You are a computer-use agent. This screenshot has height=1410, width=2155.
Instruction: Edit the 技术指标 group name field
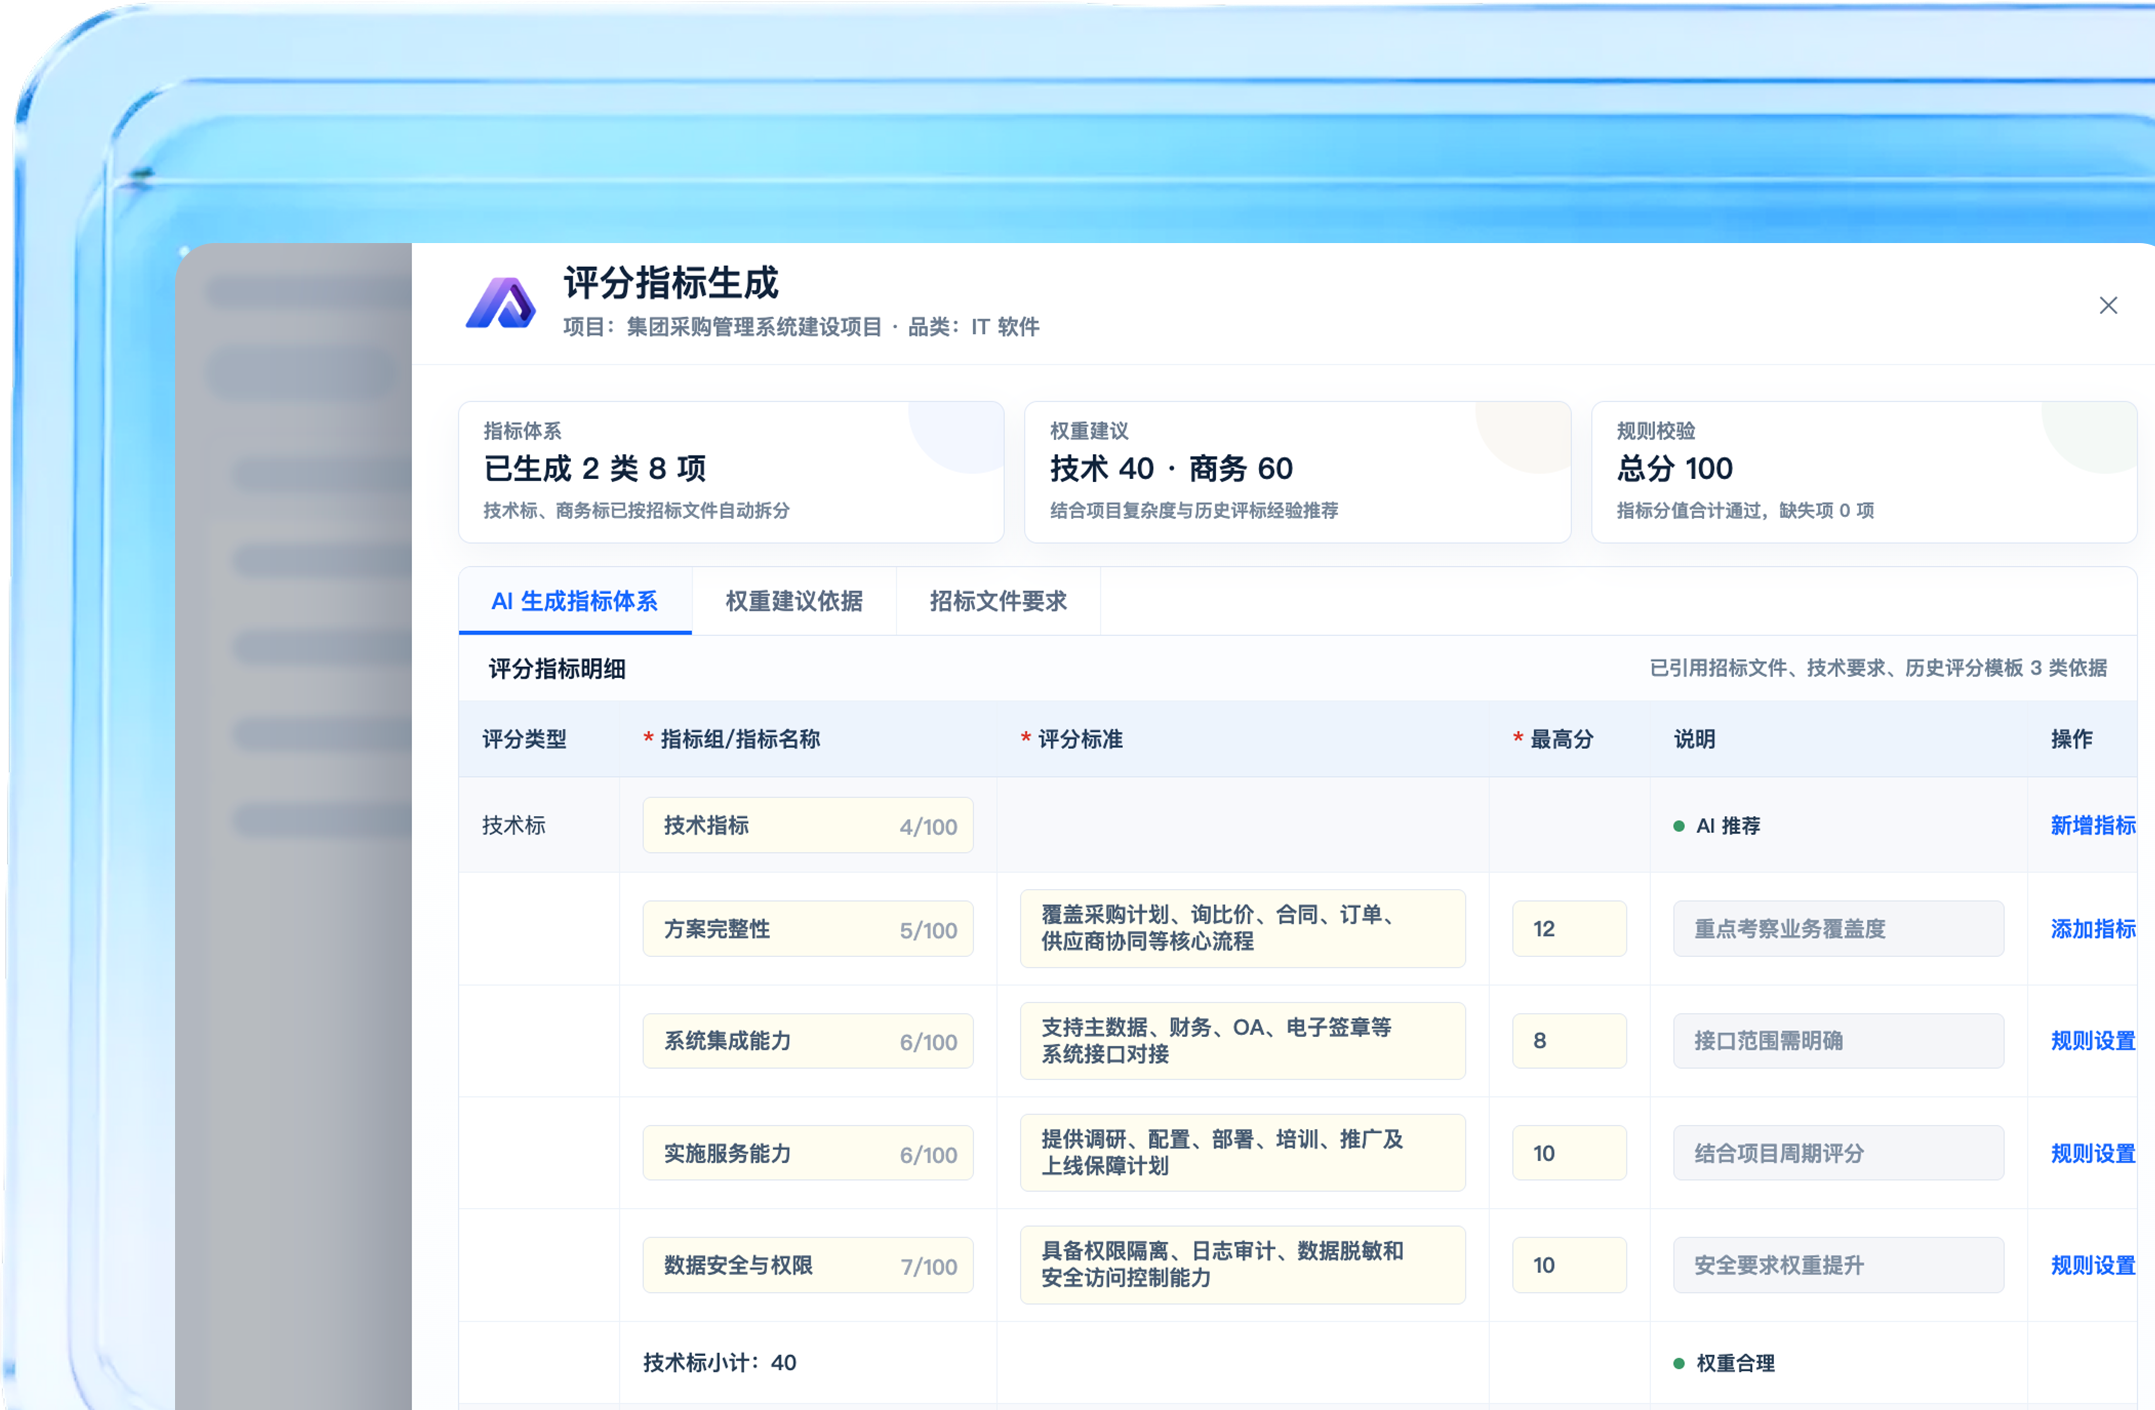click(x=808, y=825)
